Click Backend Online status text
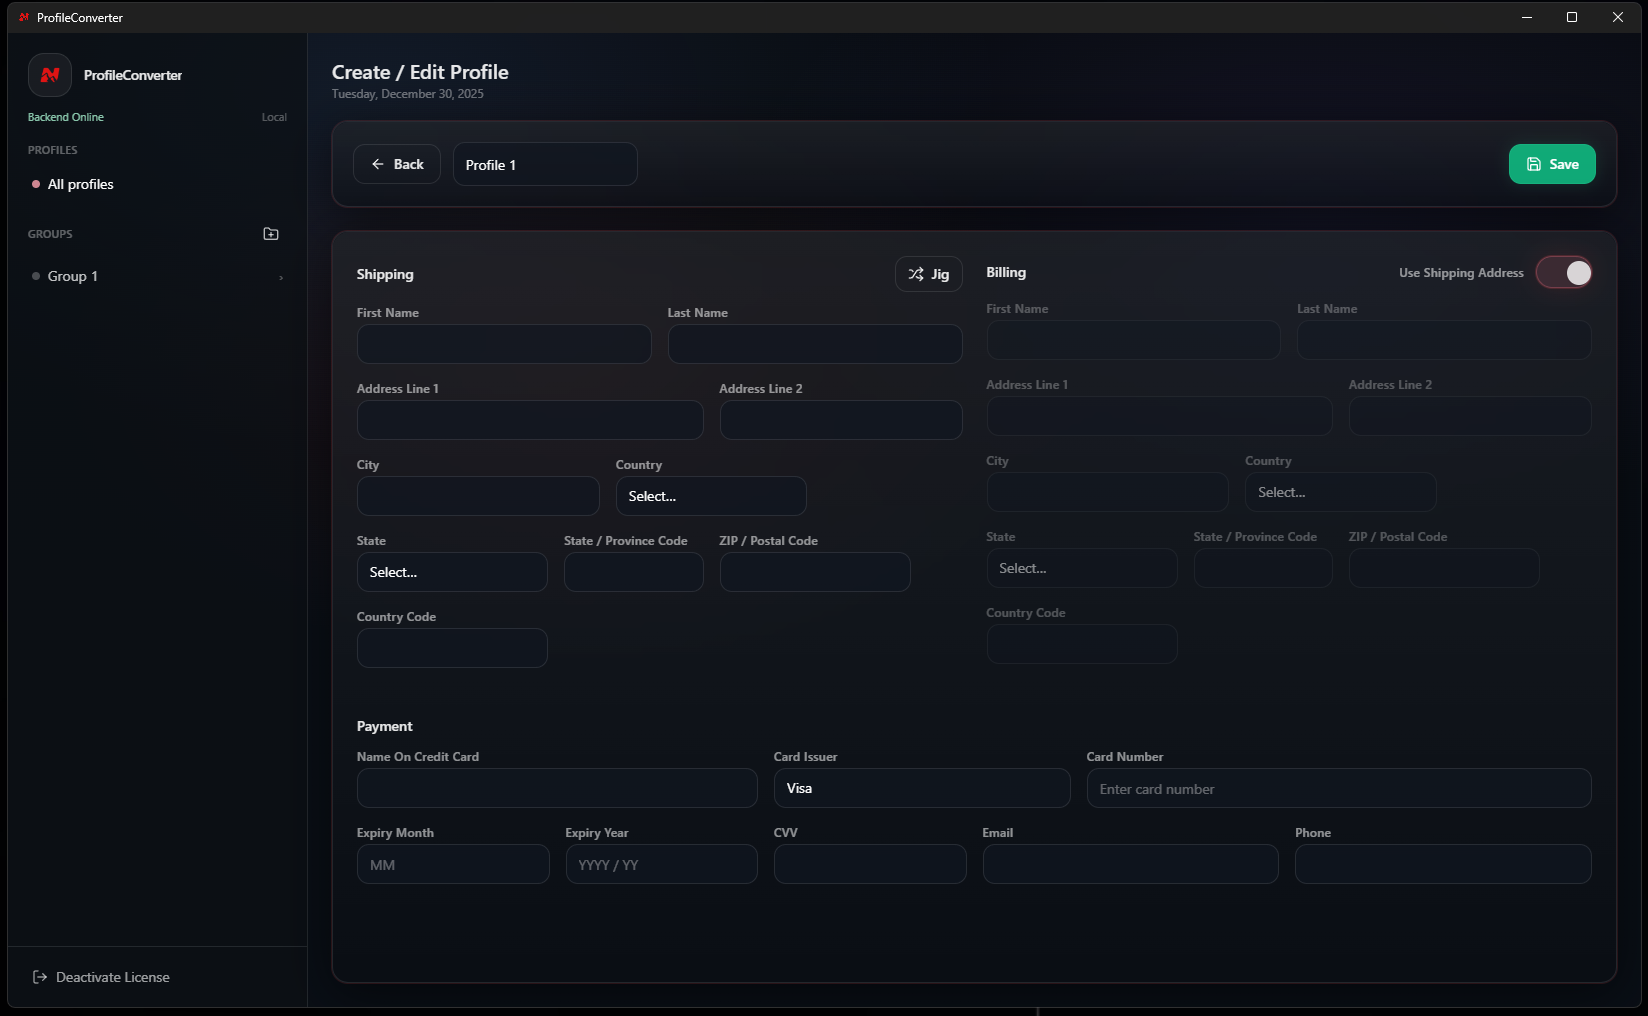The height and width of the screenshot is (1016, 1648). click(x=66, y=117)
